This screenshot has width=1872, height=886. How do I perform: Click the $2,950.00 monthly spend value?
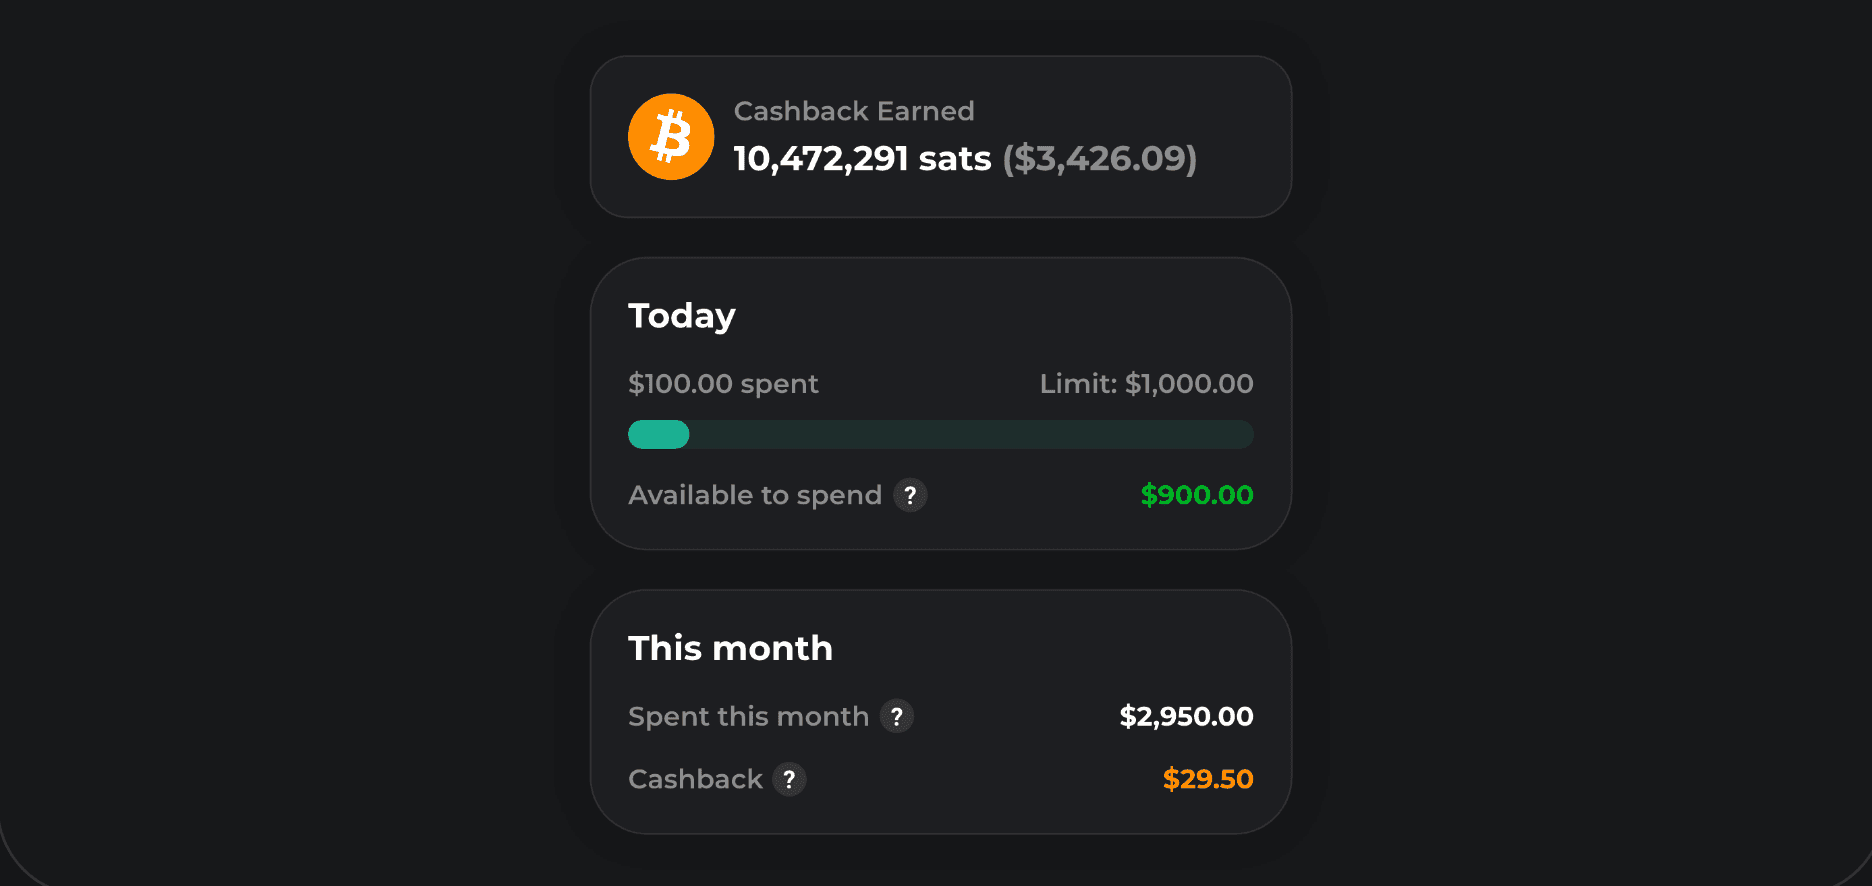(x=1185, y=716)
